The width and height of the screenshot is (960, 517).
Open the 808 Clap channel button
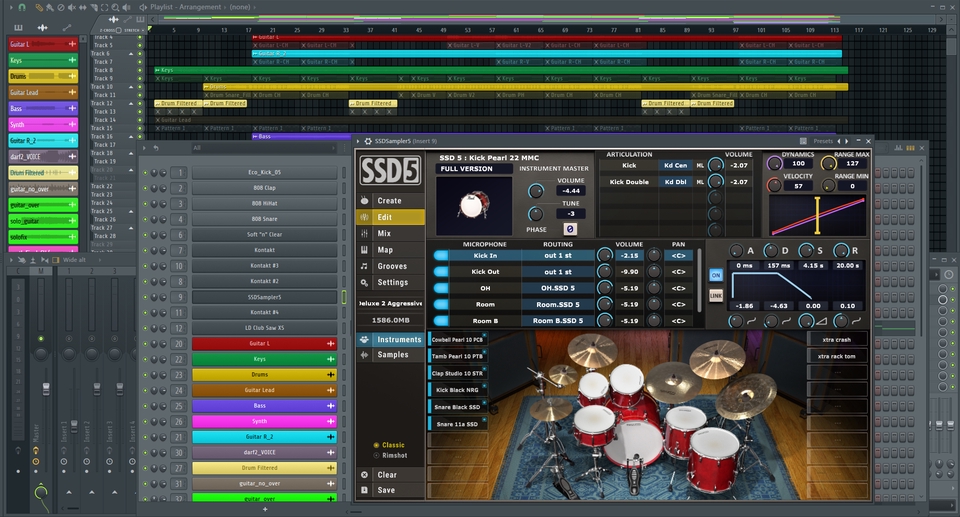pos(264,188)
